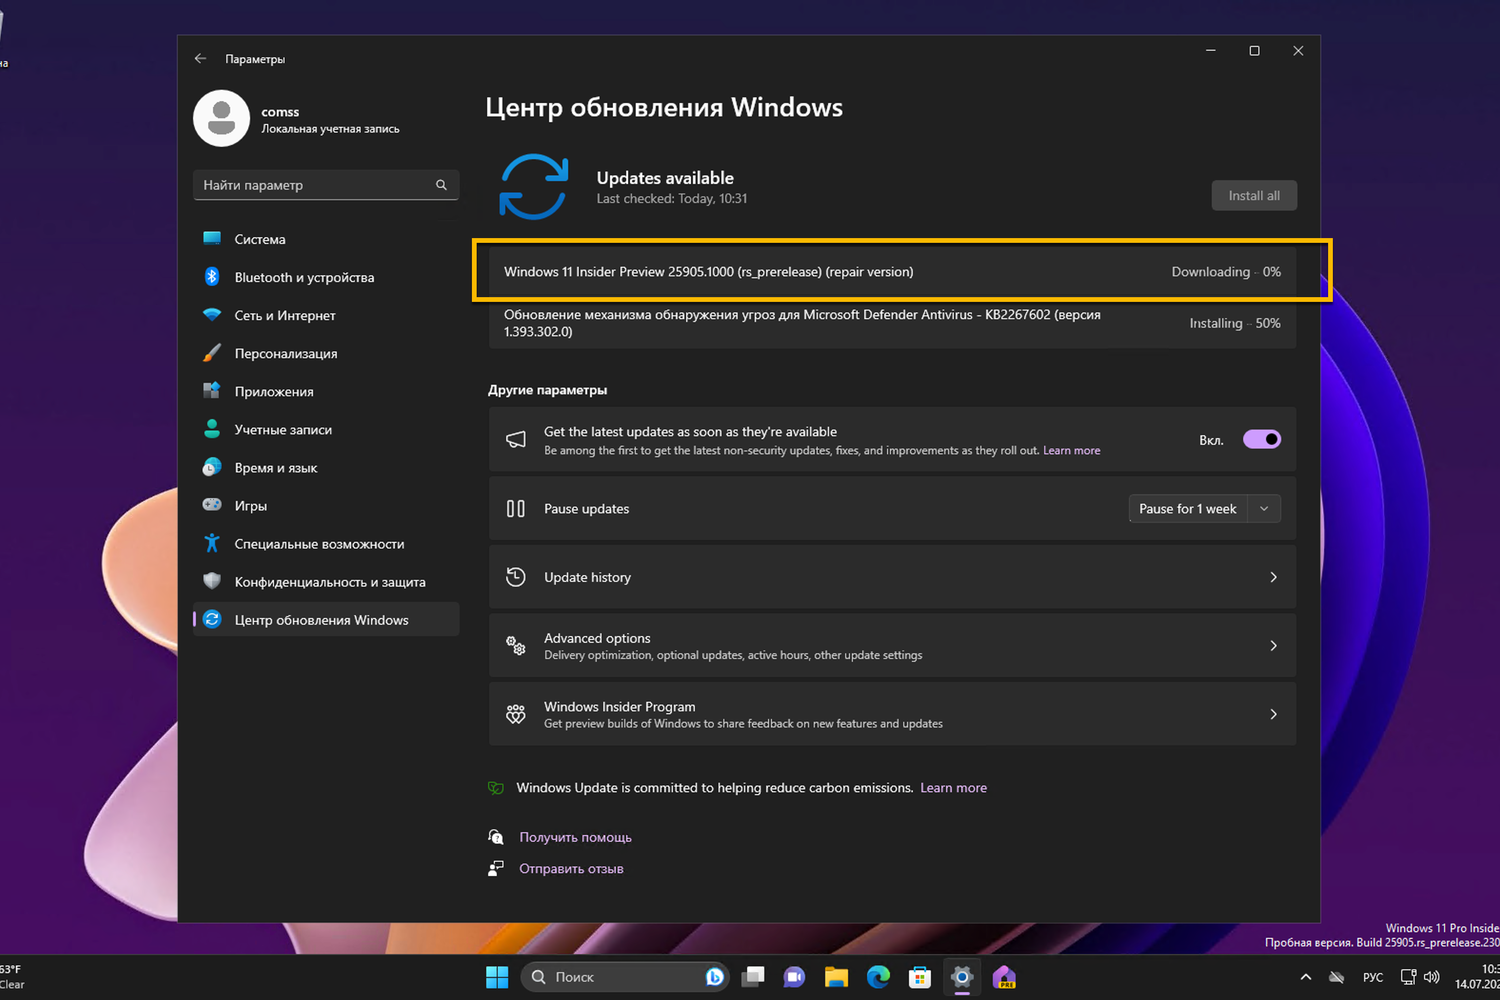Image resolution: width=1500 pixels, height=1000 pixels.
Task: Open Bluetooth и устройства category
Action: 326,277
